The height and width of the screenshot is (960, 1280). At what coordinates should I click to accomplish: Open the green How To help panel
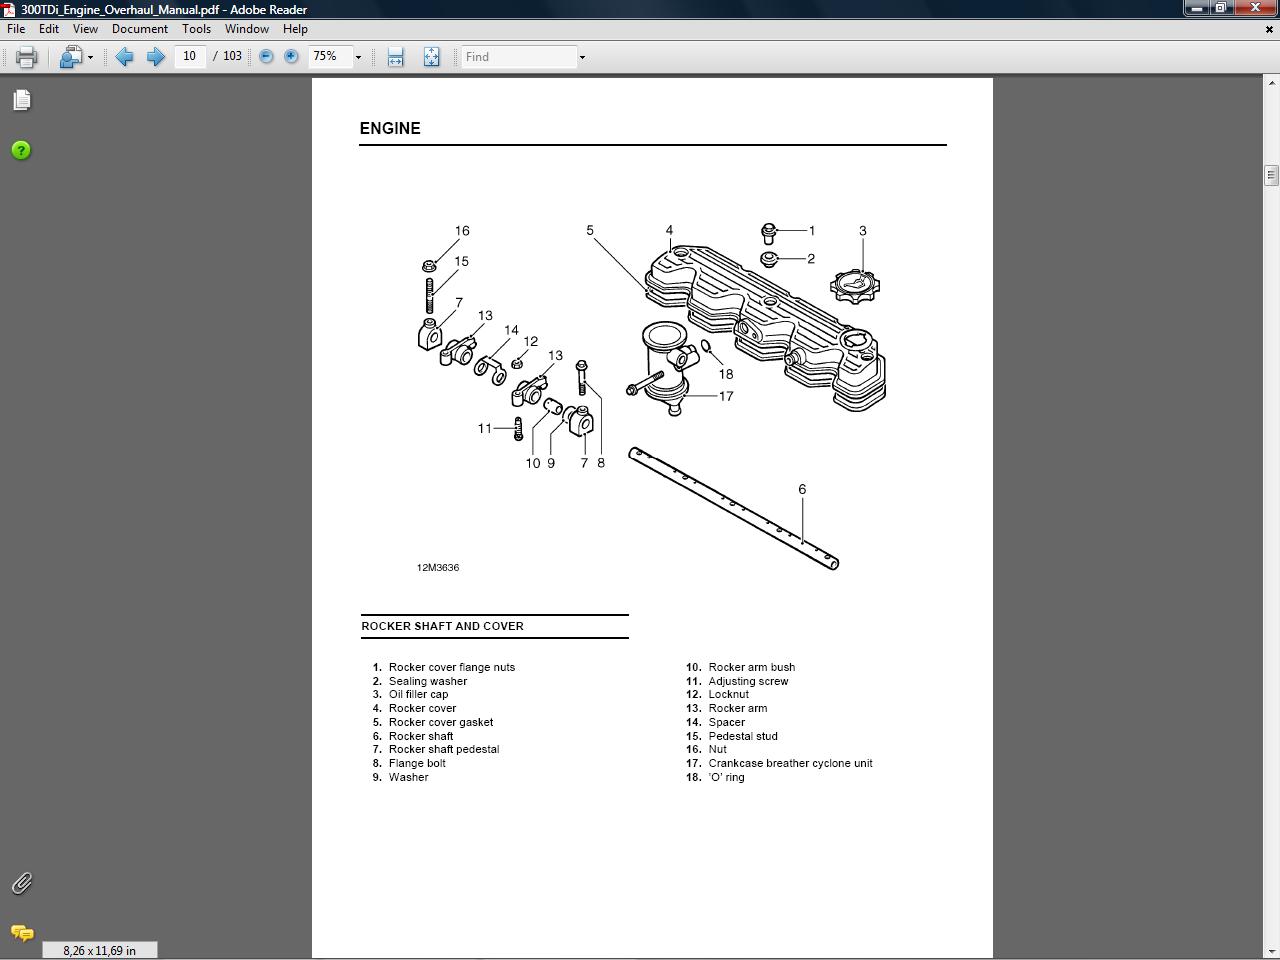pos(21,151)
